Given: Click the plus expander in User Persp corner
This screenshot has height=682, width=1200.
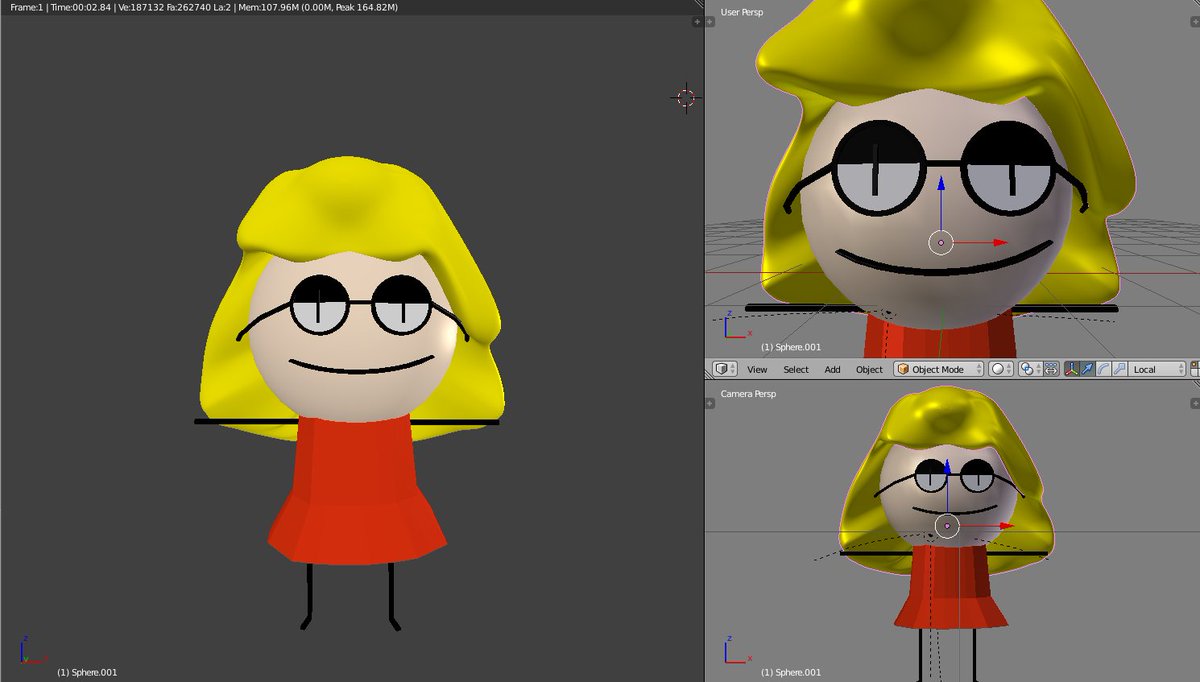Looking at the screenshot, I should [x=1194, y=21].
